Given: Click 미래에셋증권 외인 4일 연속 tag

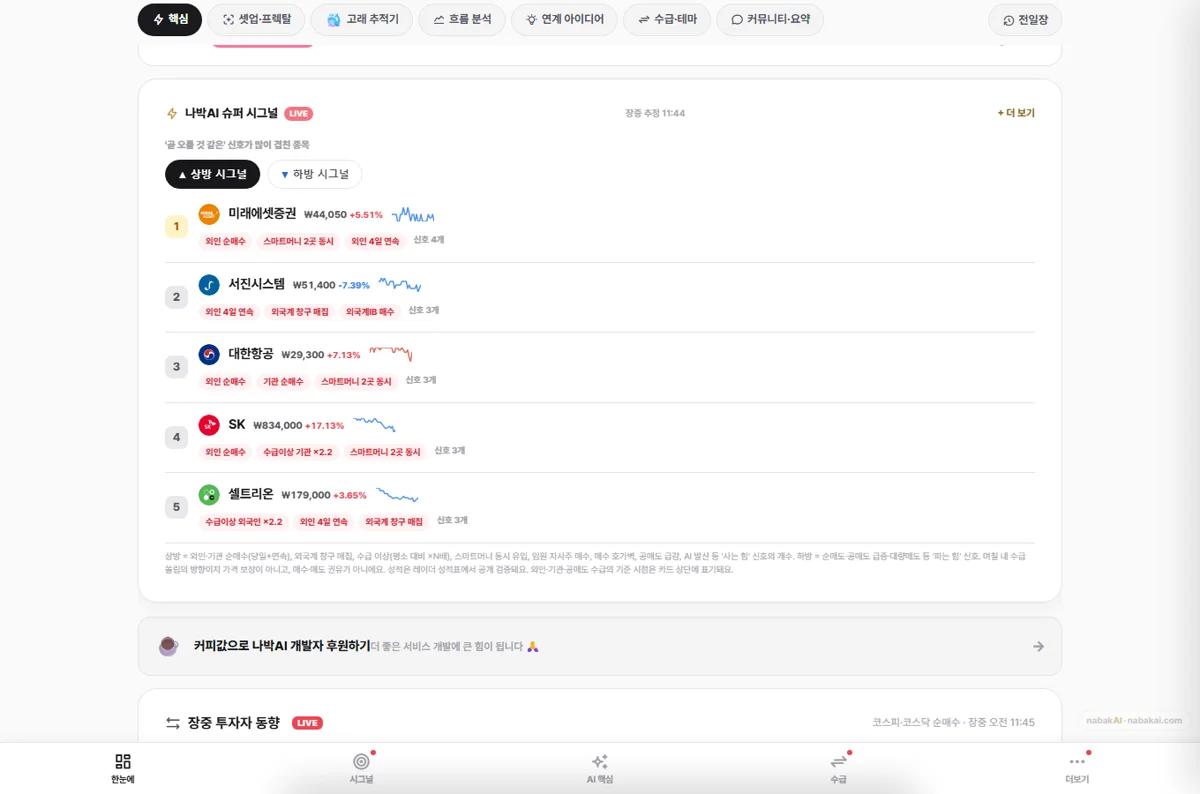Looking at the screenshot, I should point(375,241).
